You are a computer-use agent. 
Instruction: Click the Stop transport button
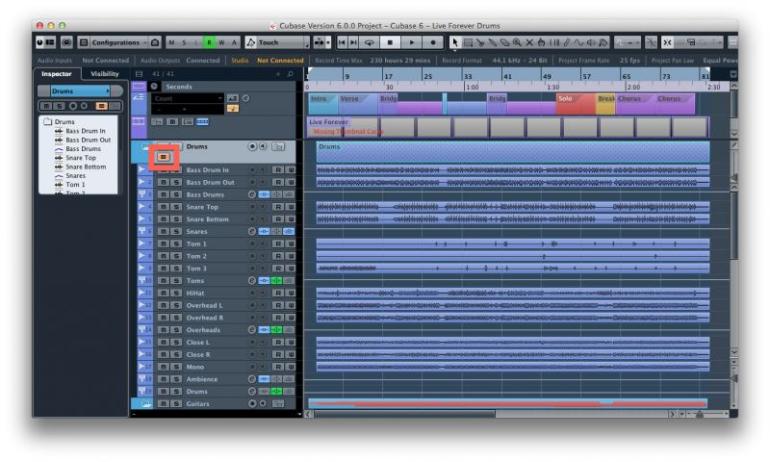point(390,43)
